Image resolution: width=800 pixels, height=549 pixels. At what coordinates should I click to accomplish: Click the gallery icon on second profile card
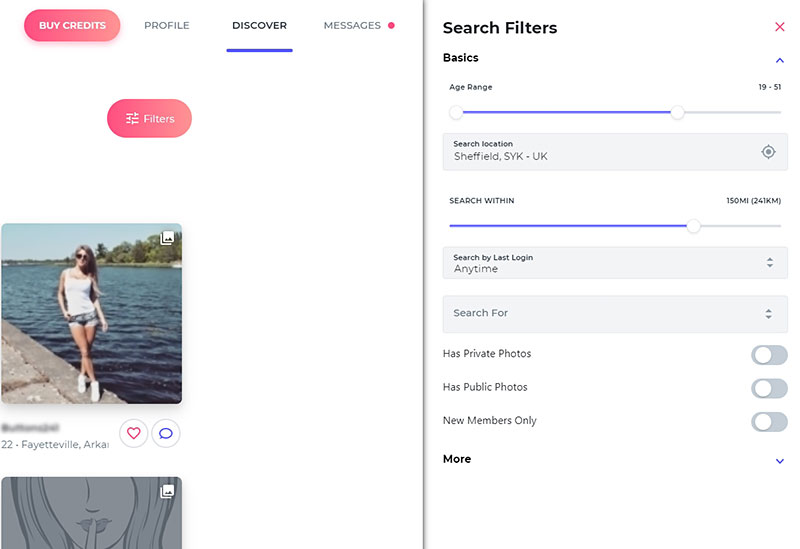(167, 491)
